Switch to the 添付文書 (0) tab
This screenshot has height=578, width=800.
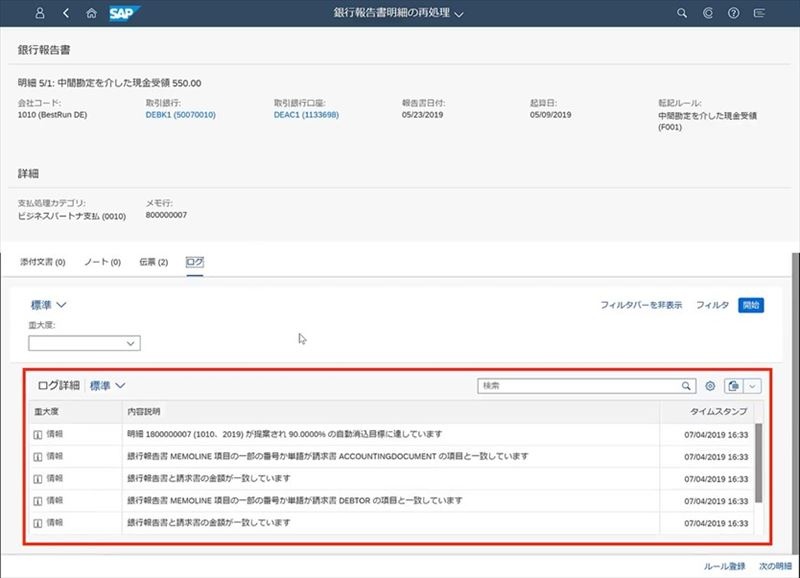tap(42, 262)
